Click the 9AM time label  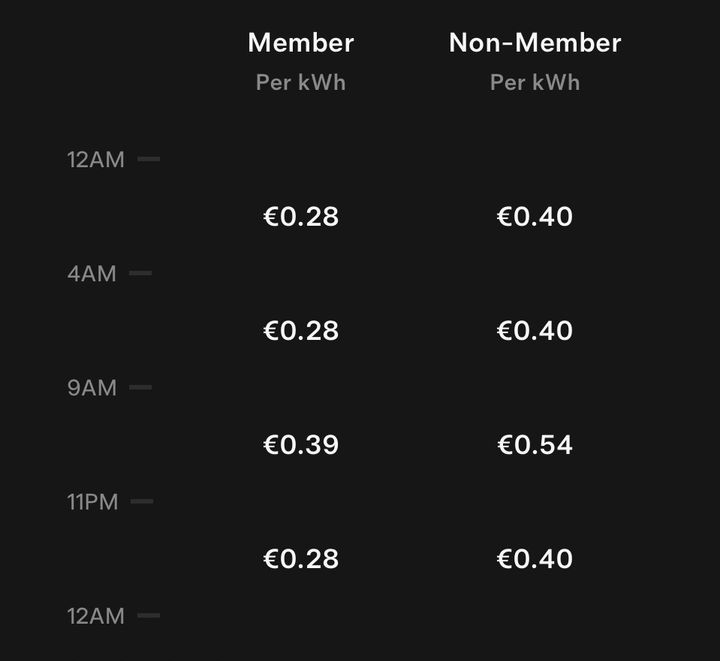point(92,388)
